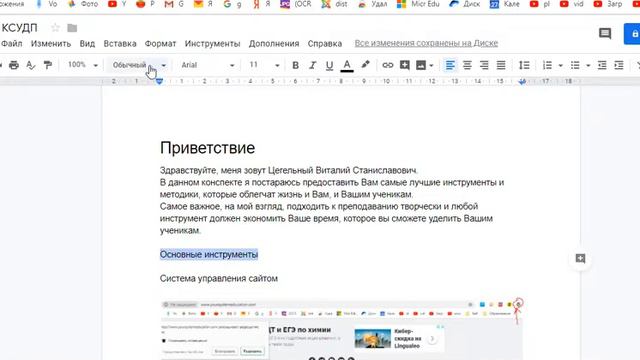Open the Изменить menu

tap(51, 43)
